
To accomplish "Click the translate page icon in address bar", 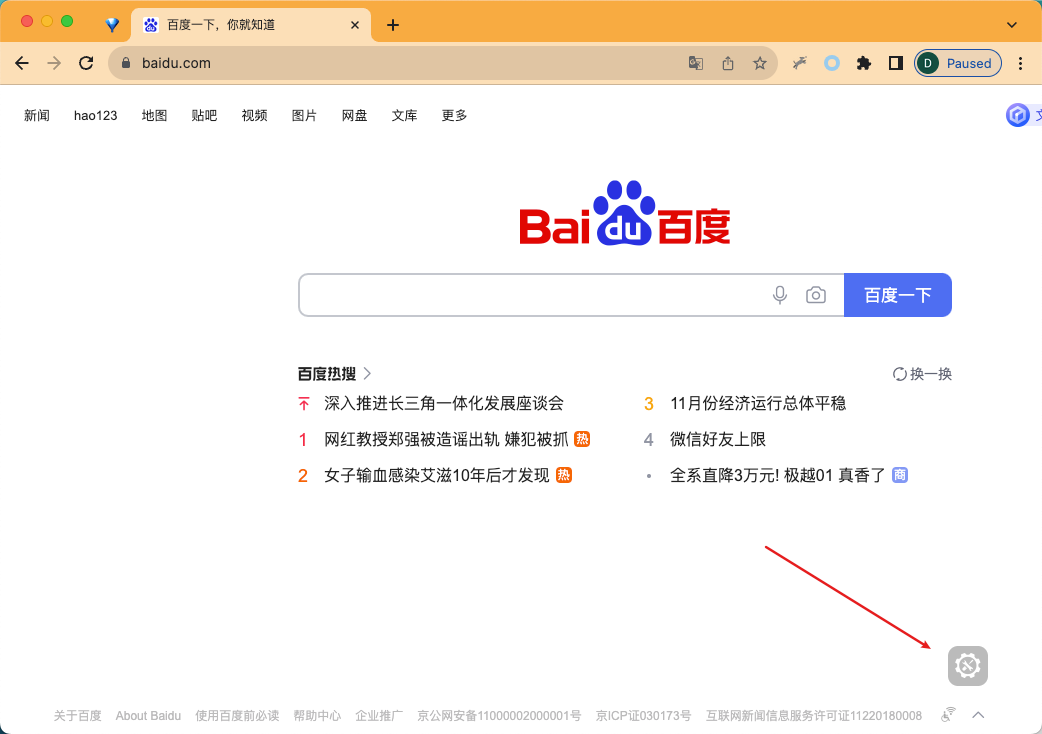I will tap(696, 63).
